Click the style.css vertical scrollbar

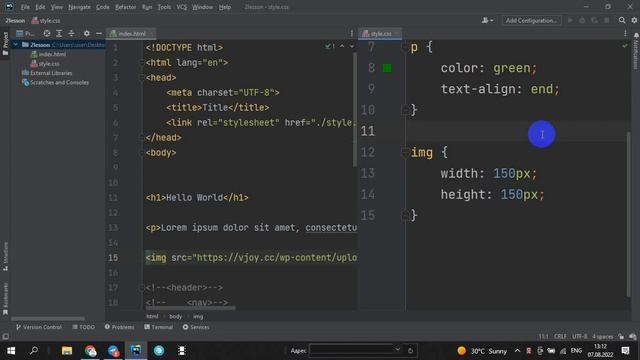629,214
